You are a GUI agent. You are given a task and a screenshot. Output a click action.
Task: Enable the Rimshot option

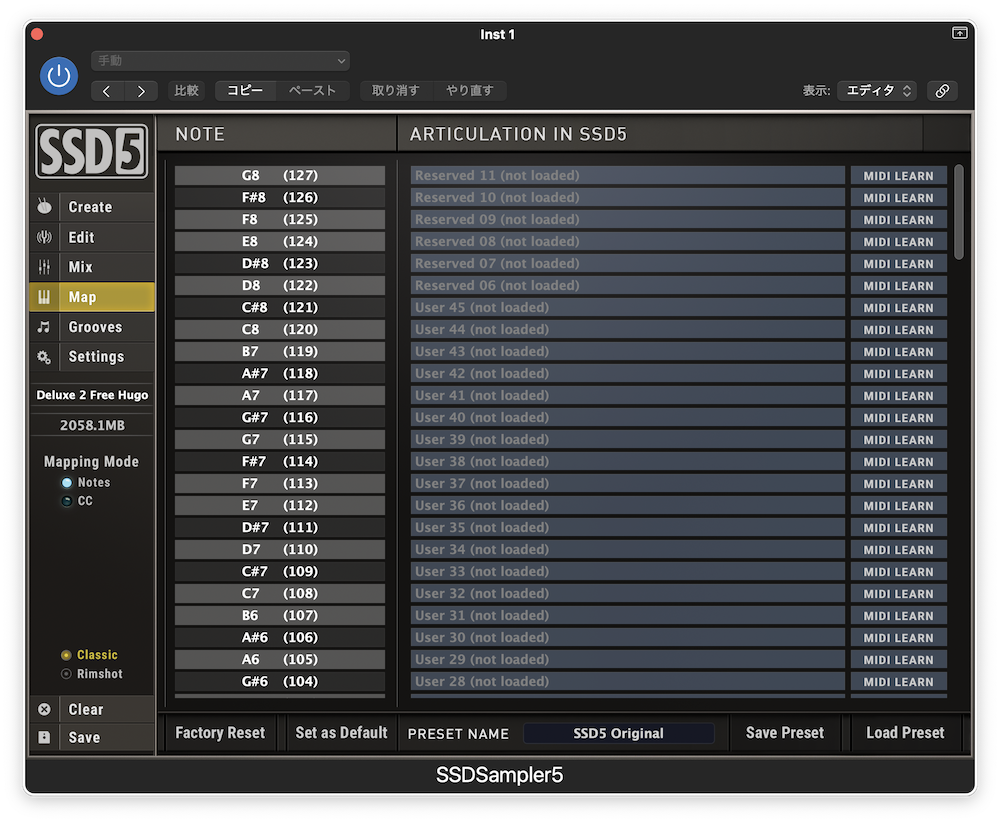pyautogui.click(x=67, y=674)
